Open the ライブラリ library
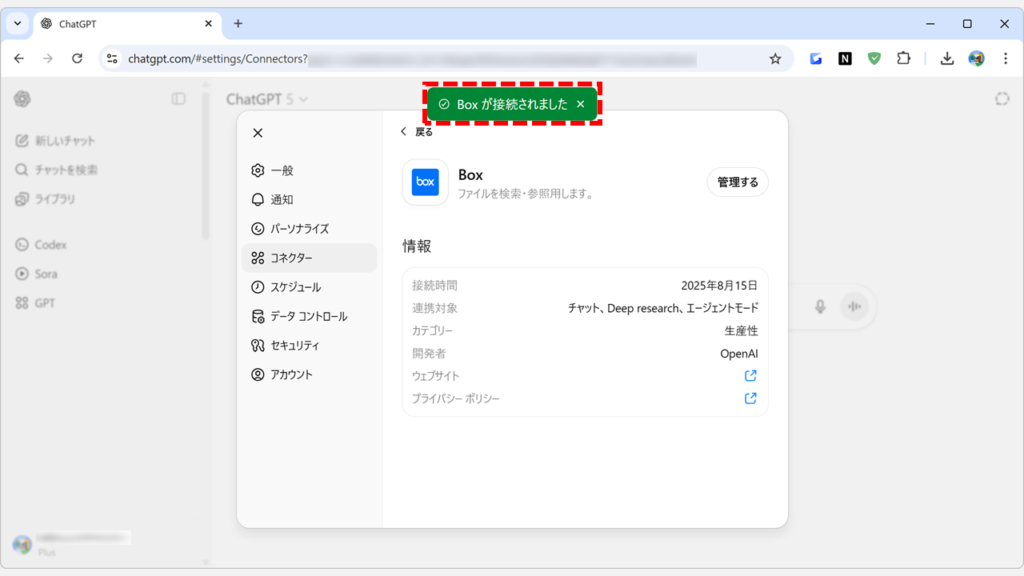Screen dimensions: 1024x576 click(46, 199)
